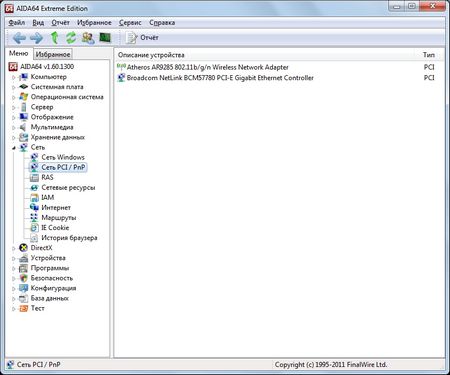The width and height of the screenshot is (450, 375).
Task: Switch to the Меню tab
Action: [x=19, y=53]
